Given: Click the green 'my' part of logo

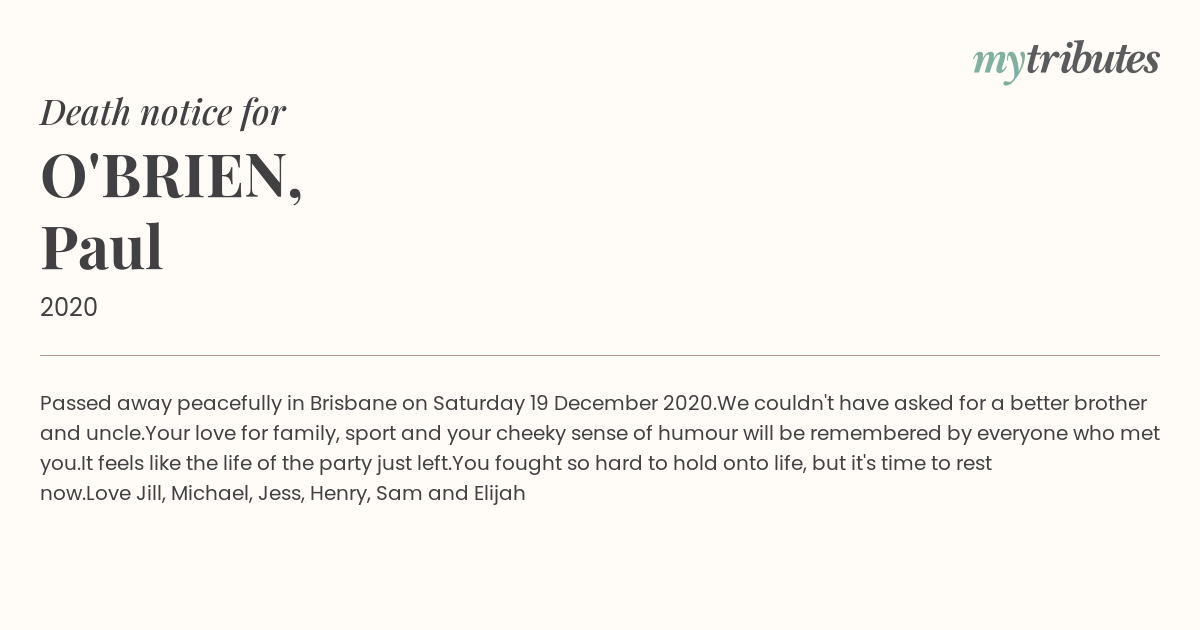Looking at the screenshot, I should point(998,64).
